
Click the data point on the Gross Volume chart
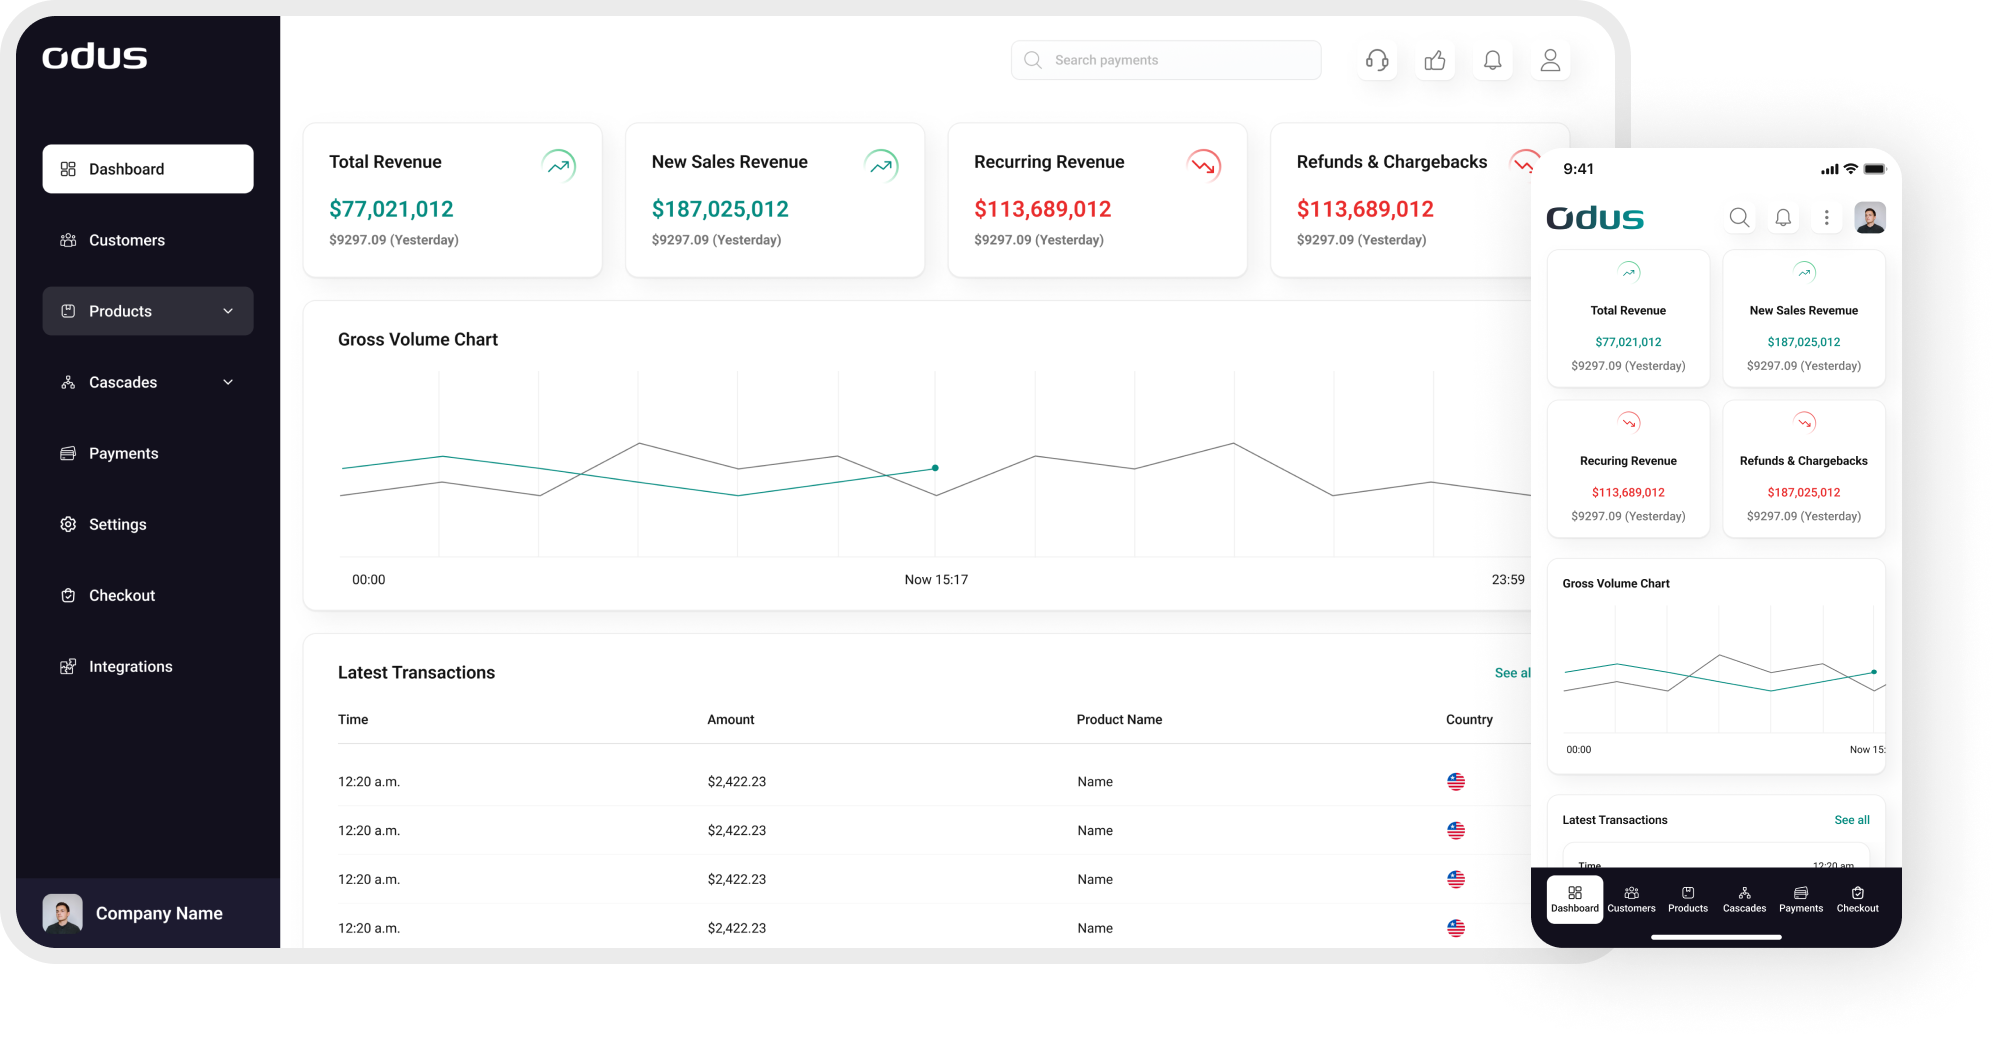(x=934, y=467)
